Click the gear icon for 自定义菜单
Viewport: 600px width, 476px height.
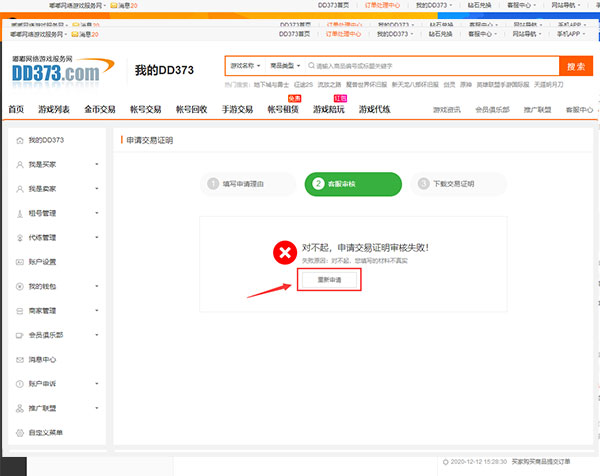click(20, 432)
